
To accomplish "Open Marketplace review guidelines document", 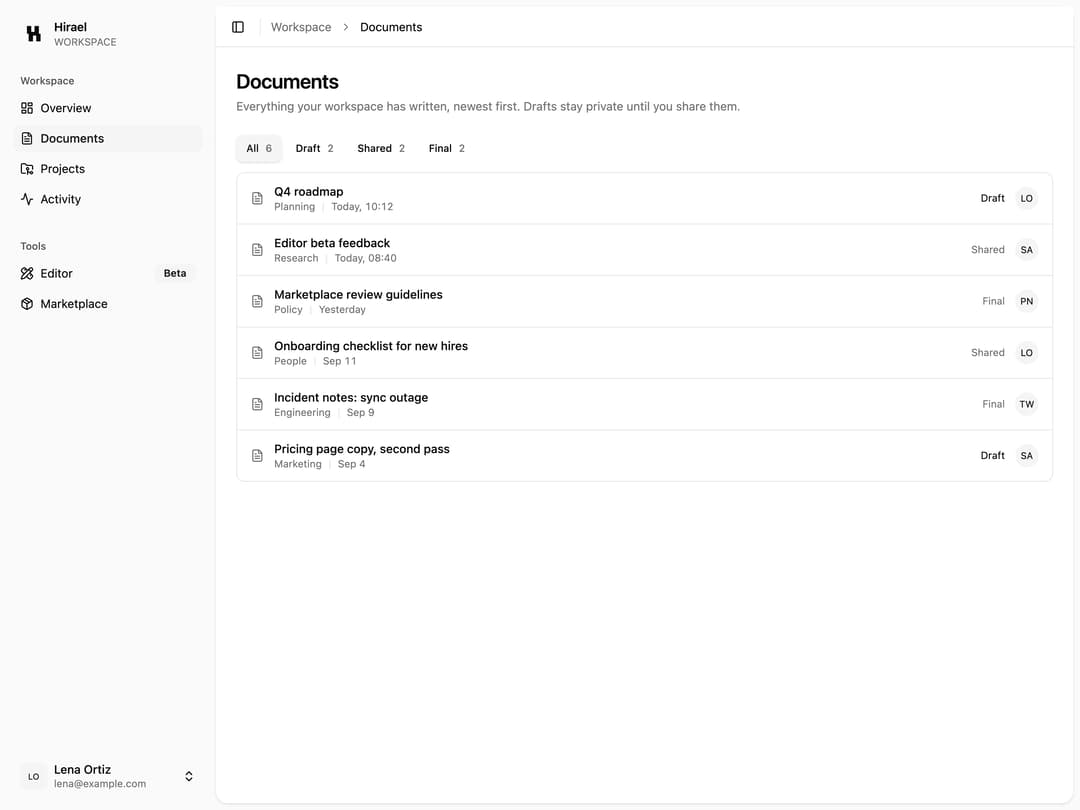I will 644,301.
